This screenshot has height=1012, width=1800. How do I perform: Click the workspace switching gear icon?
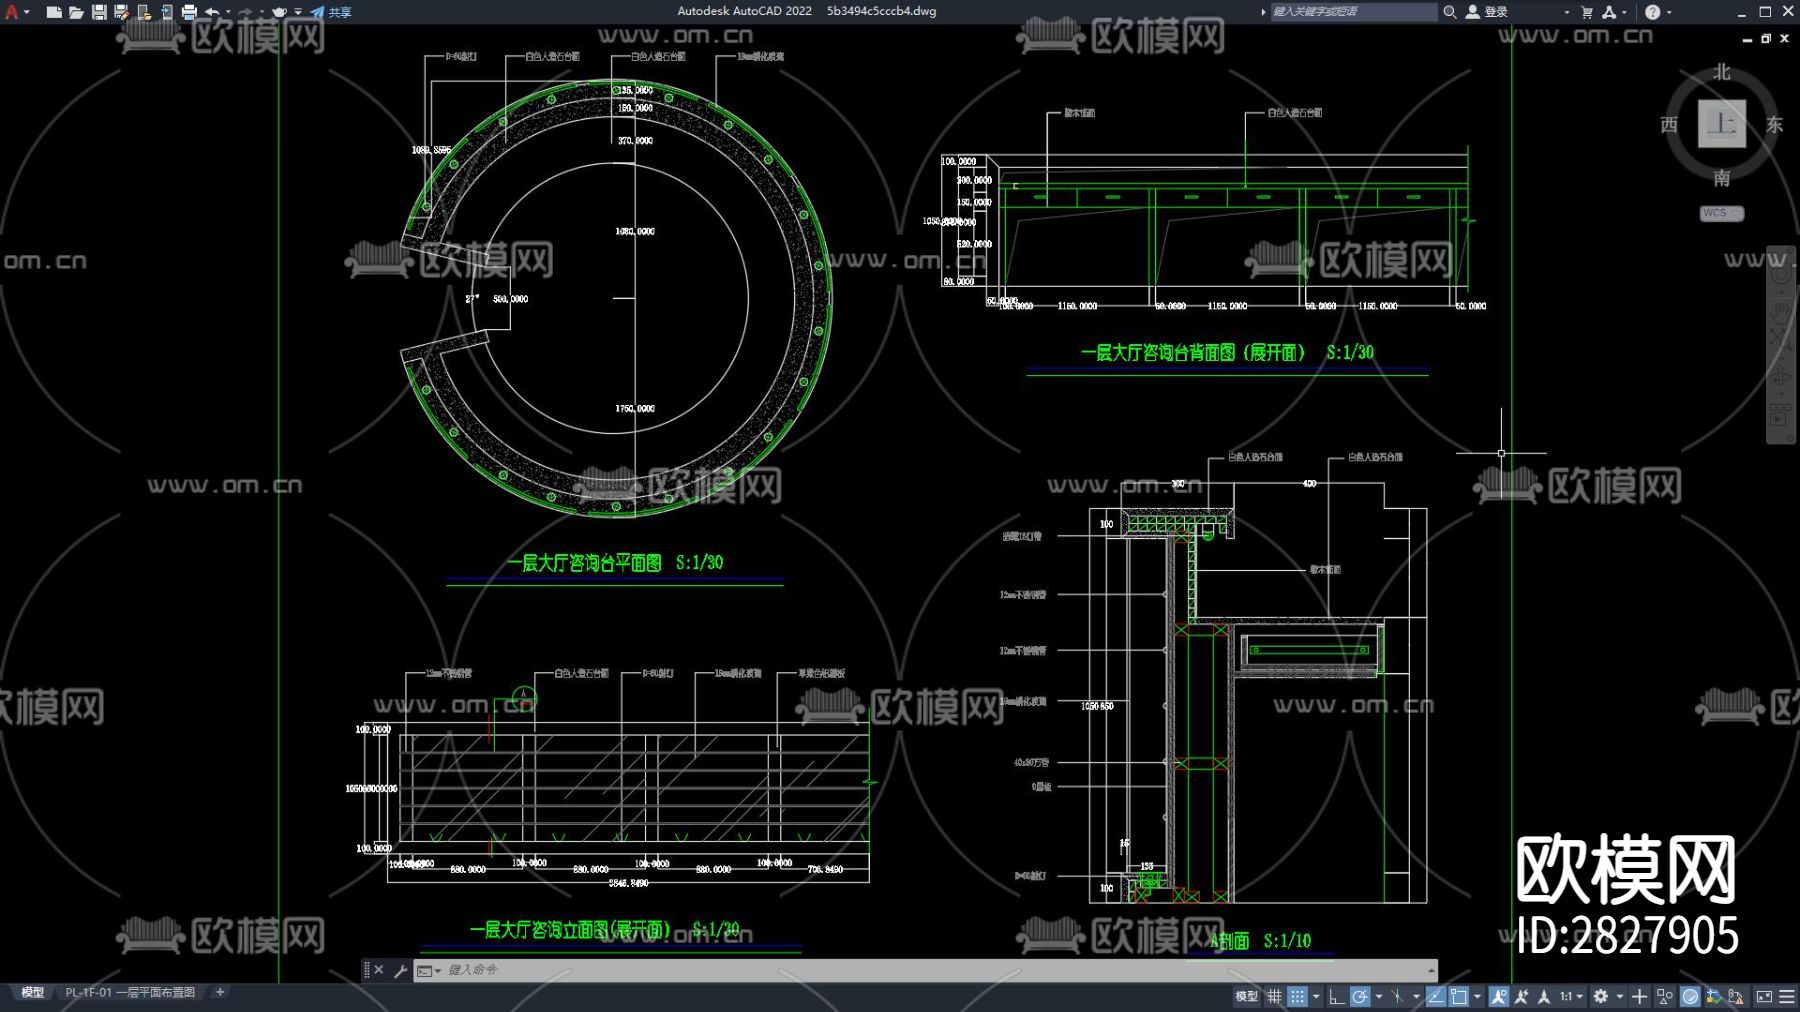click(x=1601, y=996)
